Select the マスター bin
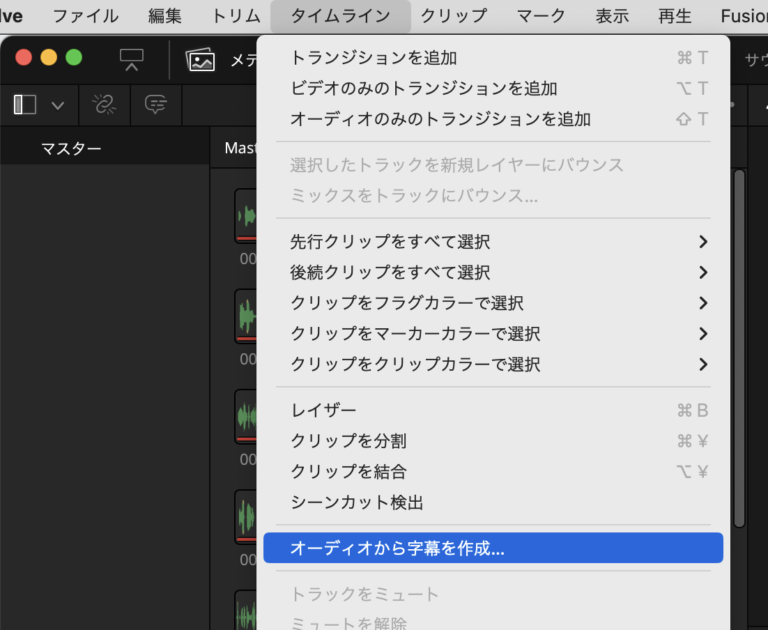Image resolution: width=768 pixels, height=630 pixels. coord(72,148)
